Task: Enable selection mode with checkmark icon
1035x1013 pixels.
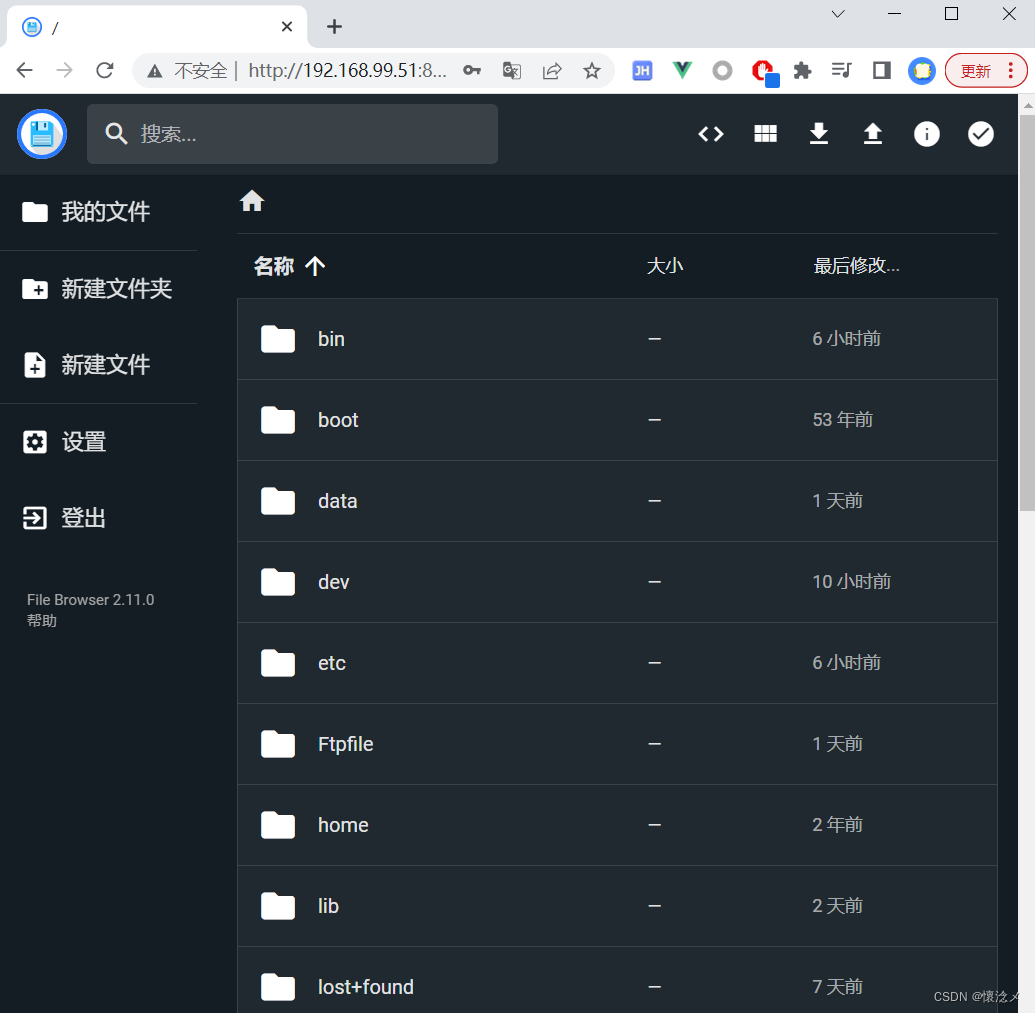Action: 981,133
